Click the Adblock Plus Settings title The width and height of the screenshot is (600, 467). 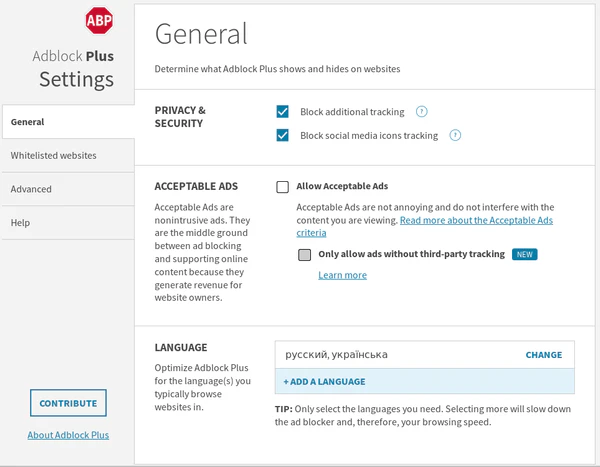(76, 68)
